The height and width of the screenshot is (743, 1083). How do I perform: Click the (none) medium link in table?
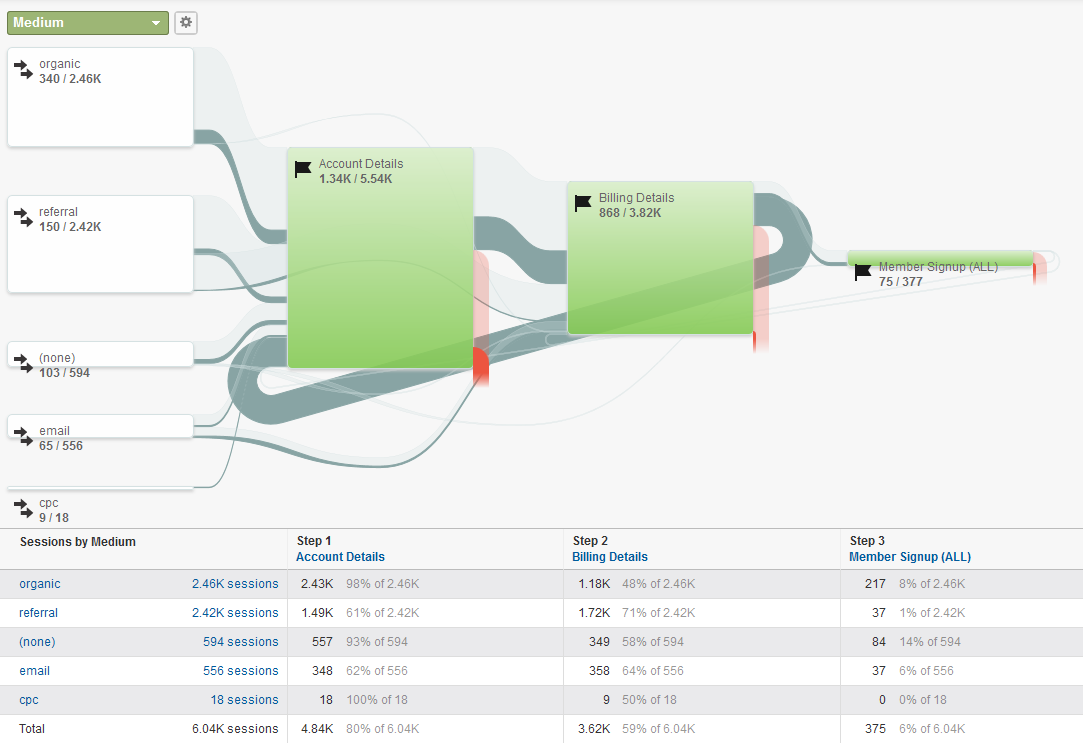click(x=37, y=642)
